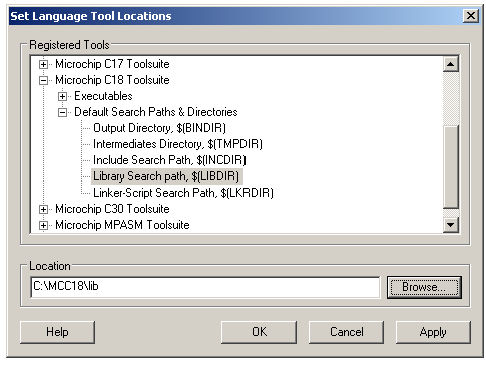Select Microchip C18 Toolsuite item
This screenshot has height=365, width=486.
[112, 80]
